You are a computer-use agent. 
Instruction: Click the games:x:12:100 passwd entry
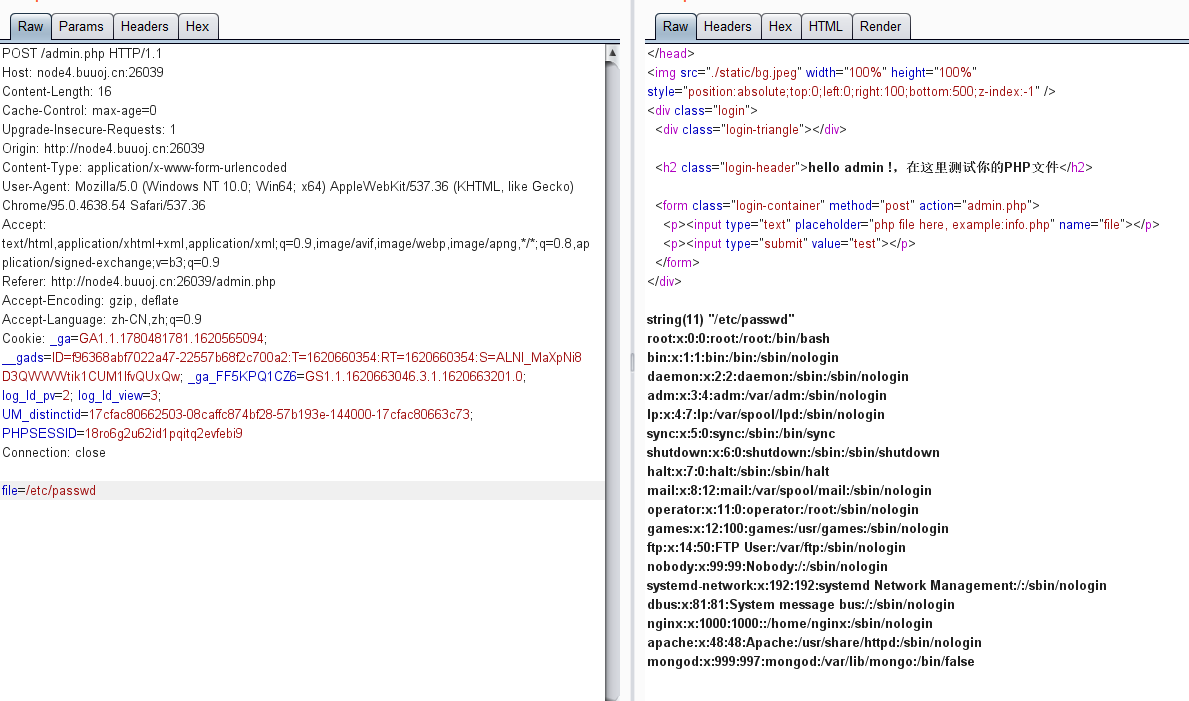[x=798, y=528]
